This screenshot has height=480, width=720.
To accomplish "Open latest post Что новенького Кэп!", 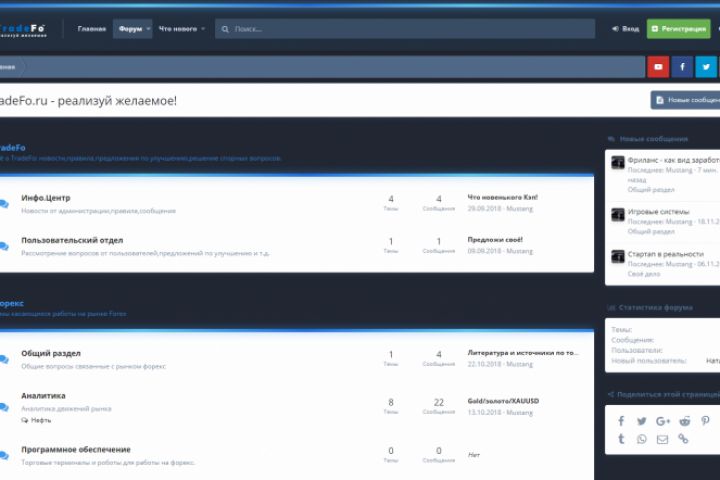I will [502, 198].
